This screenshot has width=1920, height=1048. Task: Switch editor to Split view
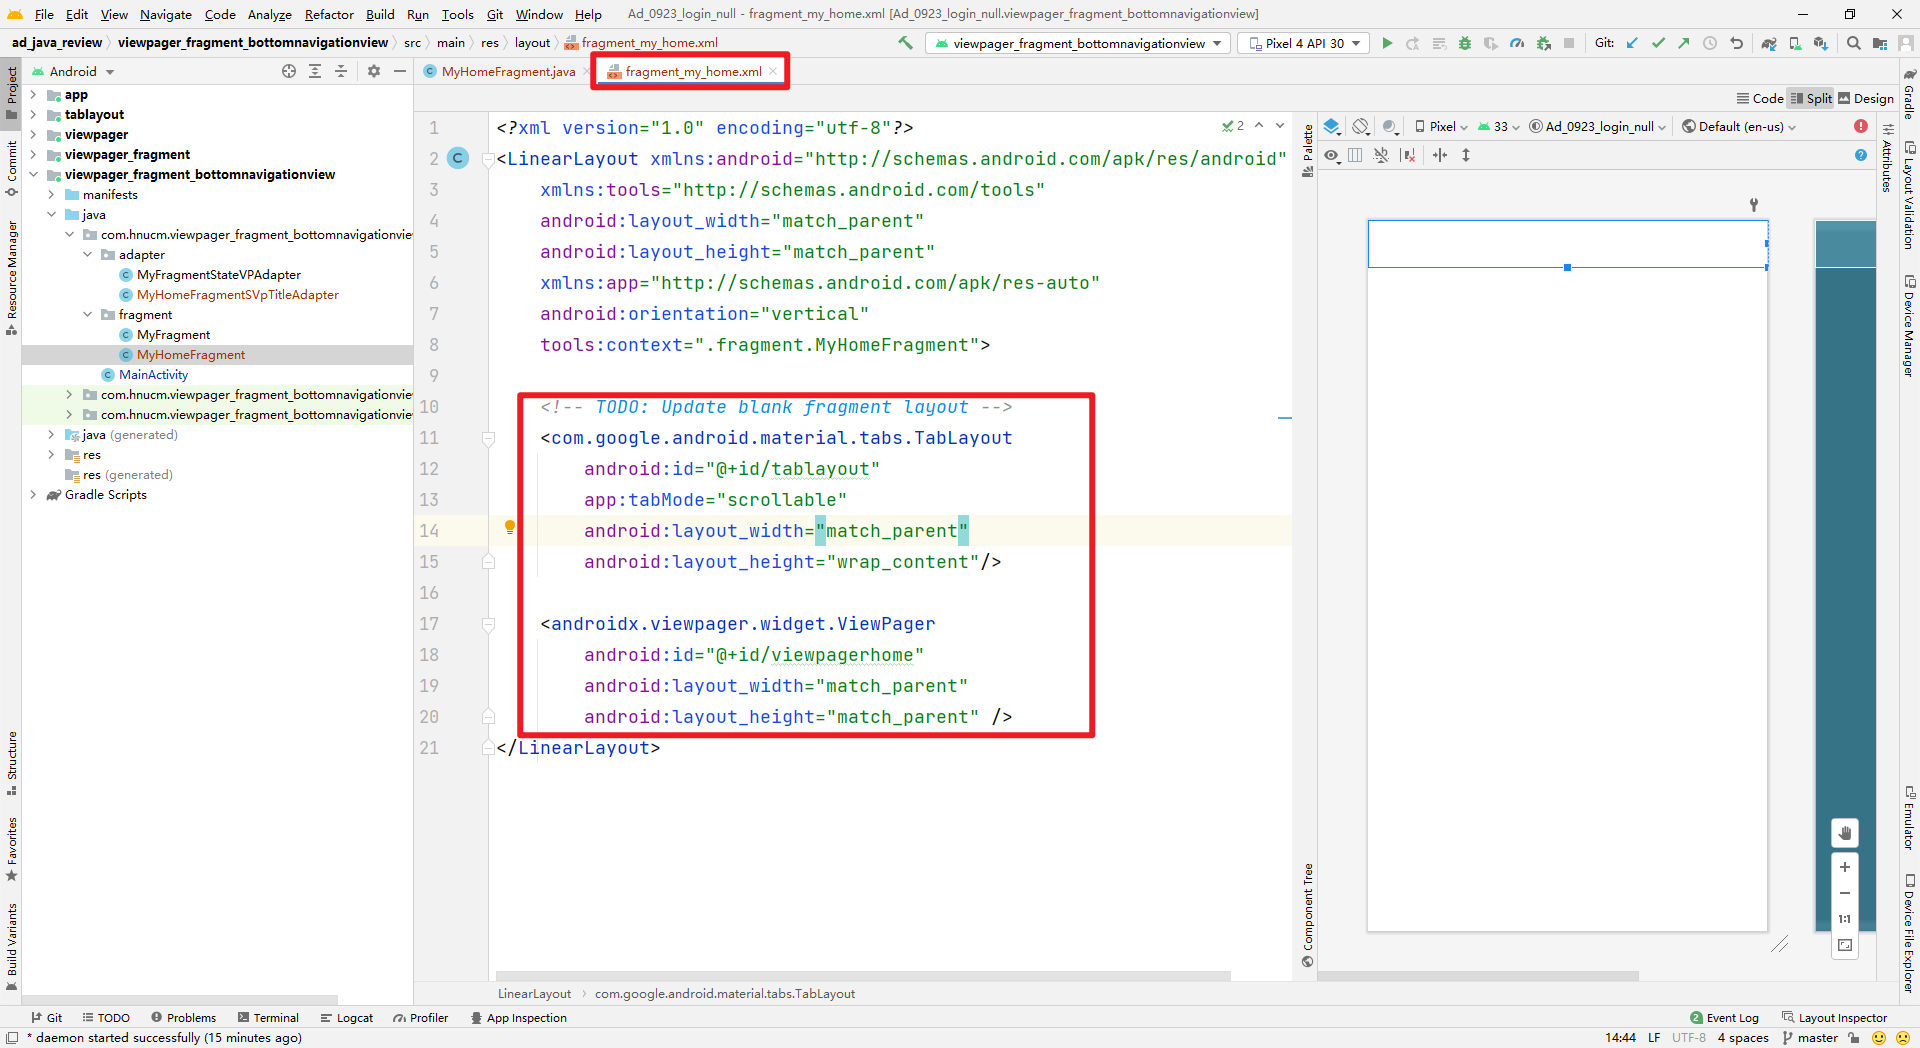point(1811,98)
